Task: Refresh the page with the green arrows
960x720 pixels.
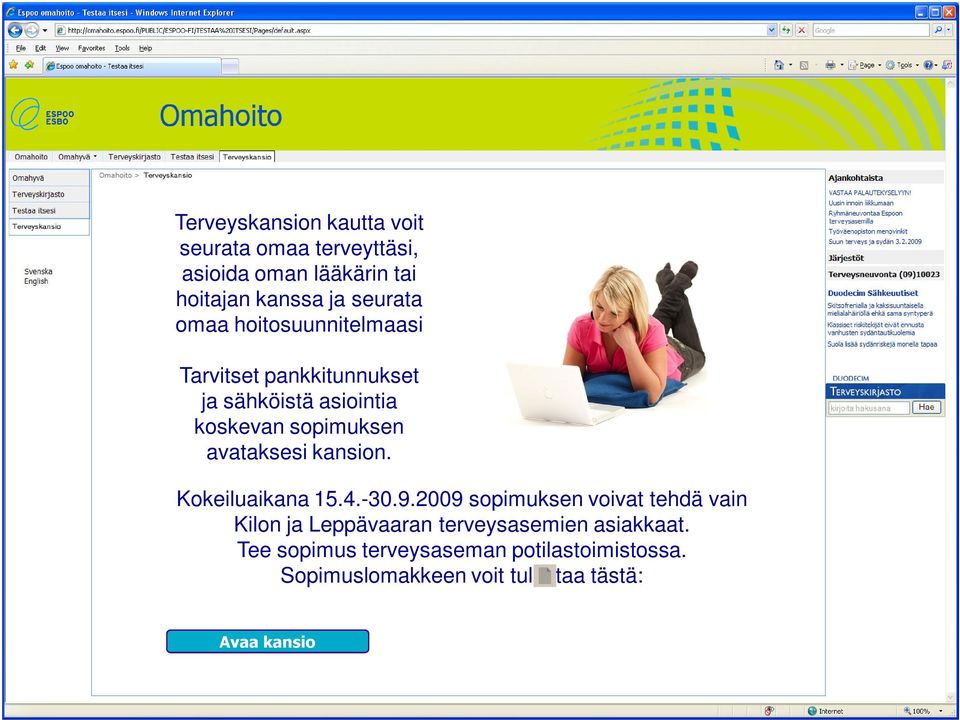Action: (x=786, y=30)
